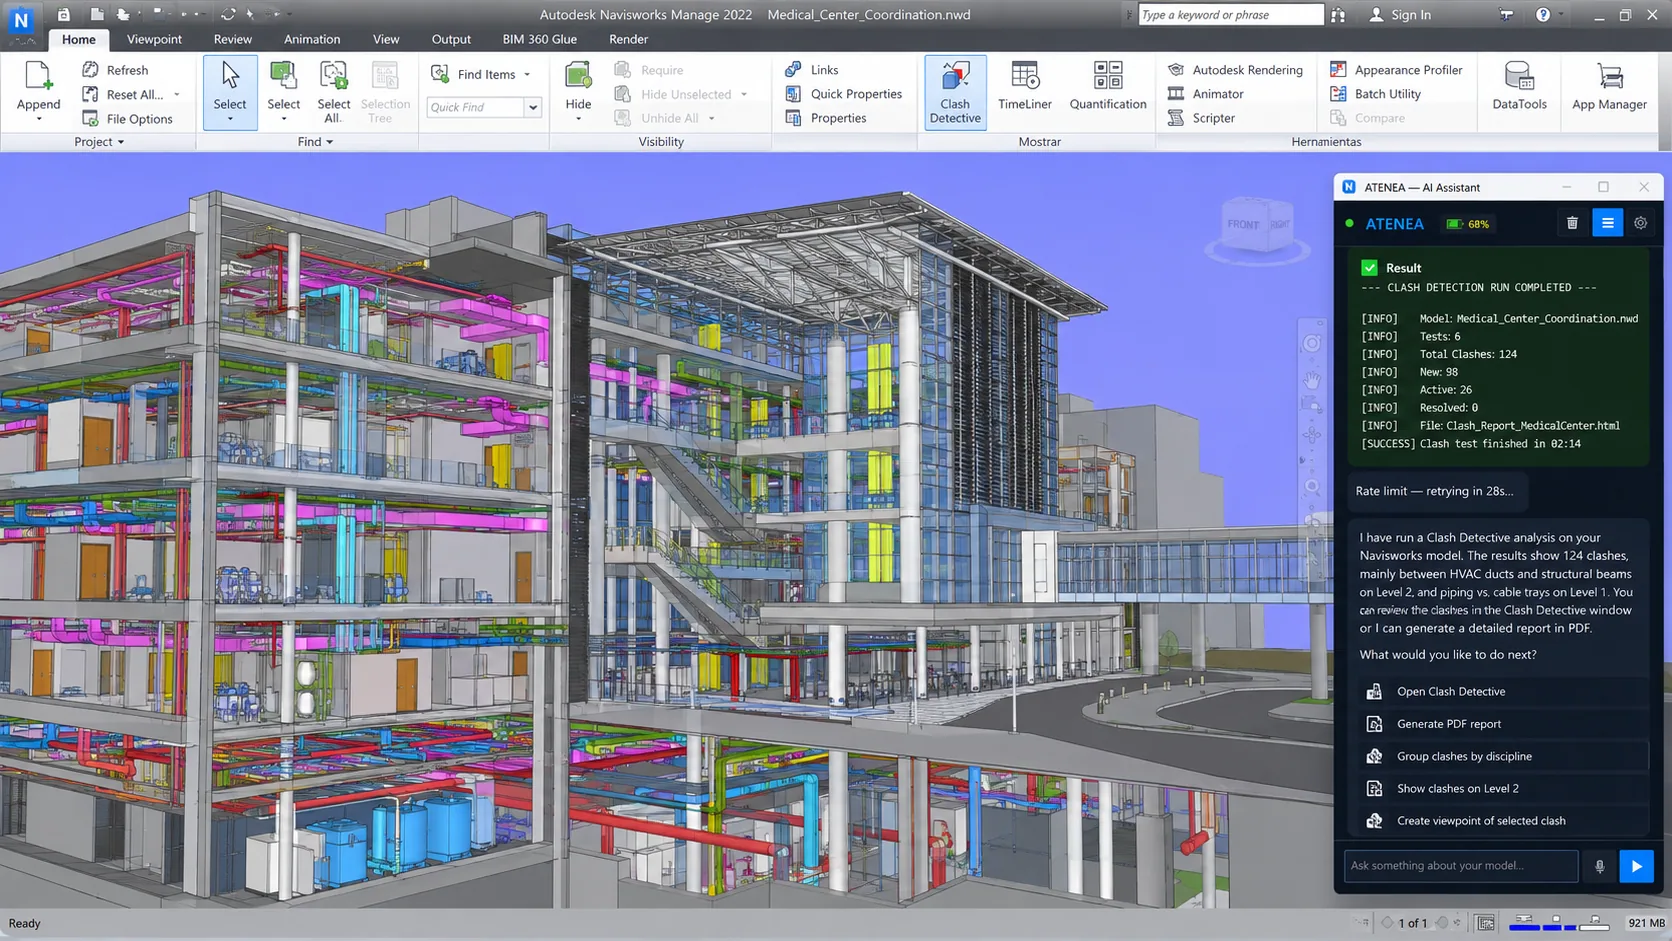
Task: Toggle the ATENEA list view button
Action: pyautogui.click(x=1607, y=223)
